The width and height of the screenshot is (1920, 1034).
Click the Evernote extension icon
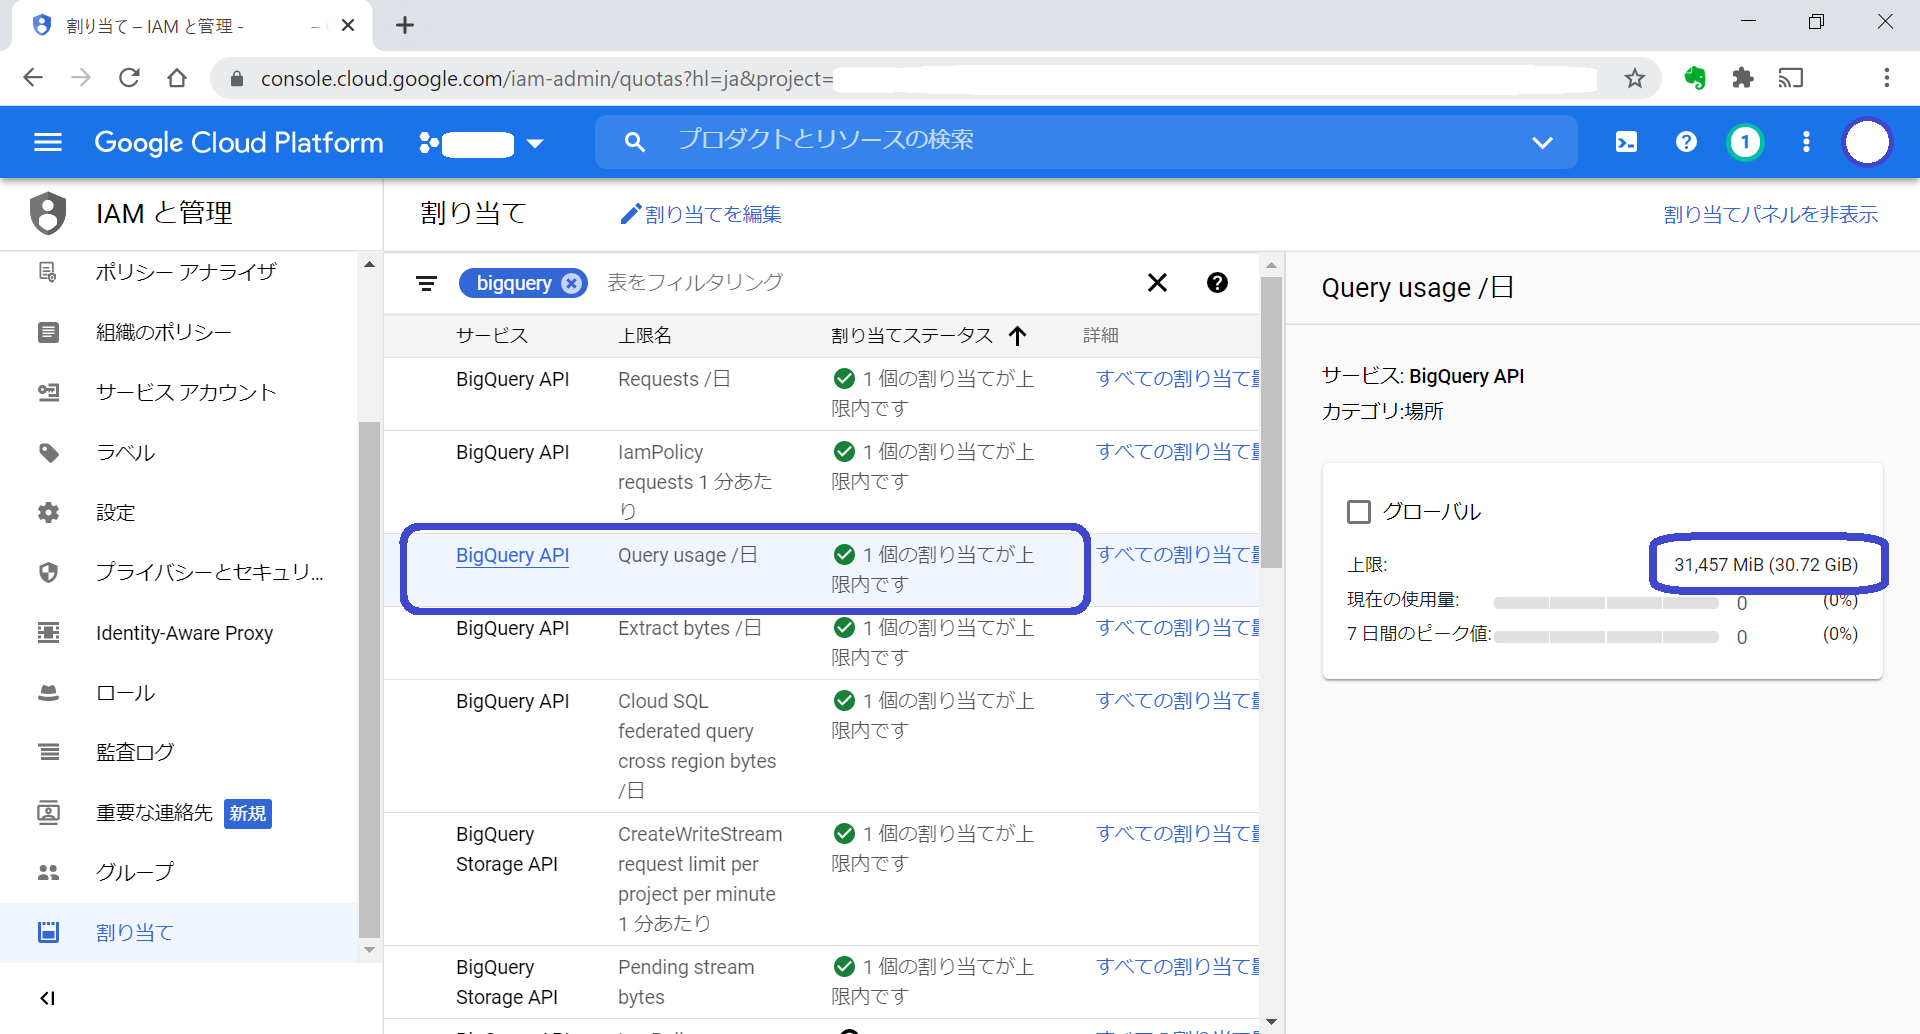click(x=1695, y=78)
